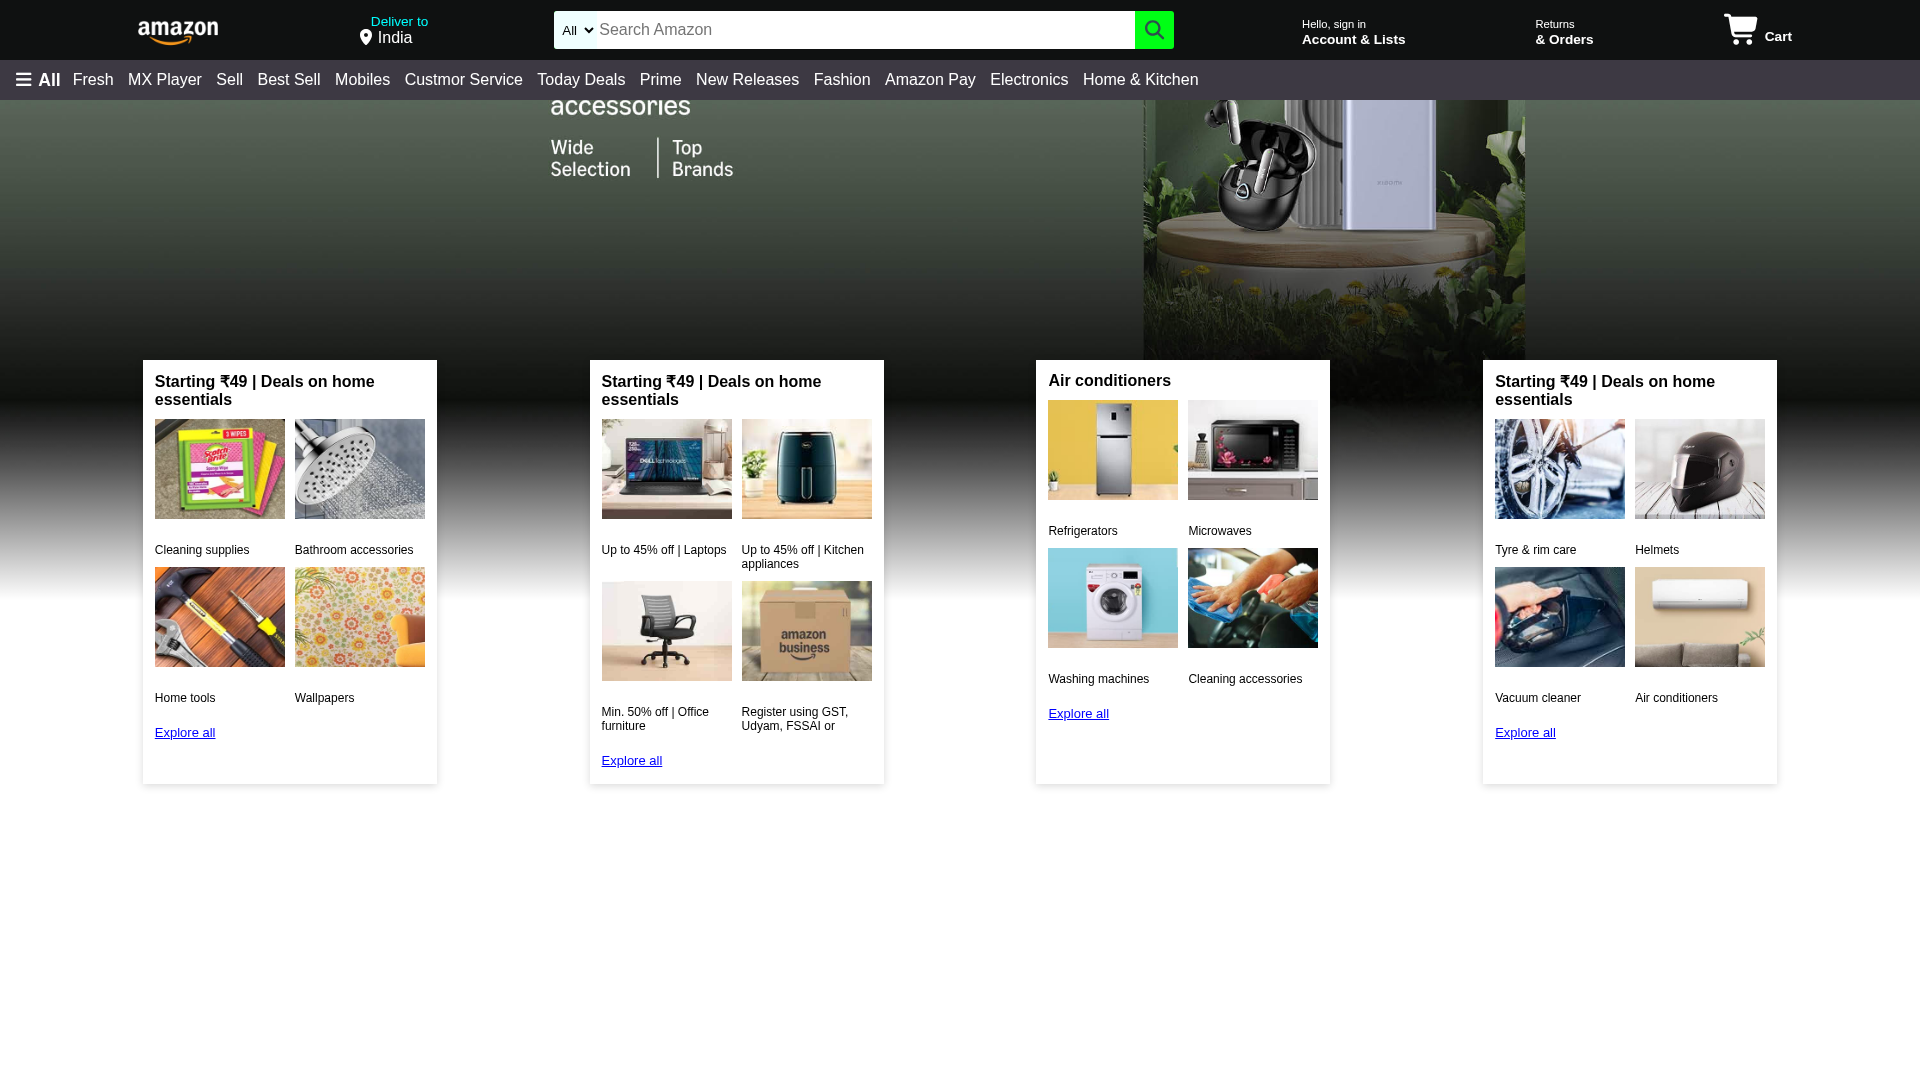
Task: Open the Today Deals menu item
Action: pos(580,79)
